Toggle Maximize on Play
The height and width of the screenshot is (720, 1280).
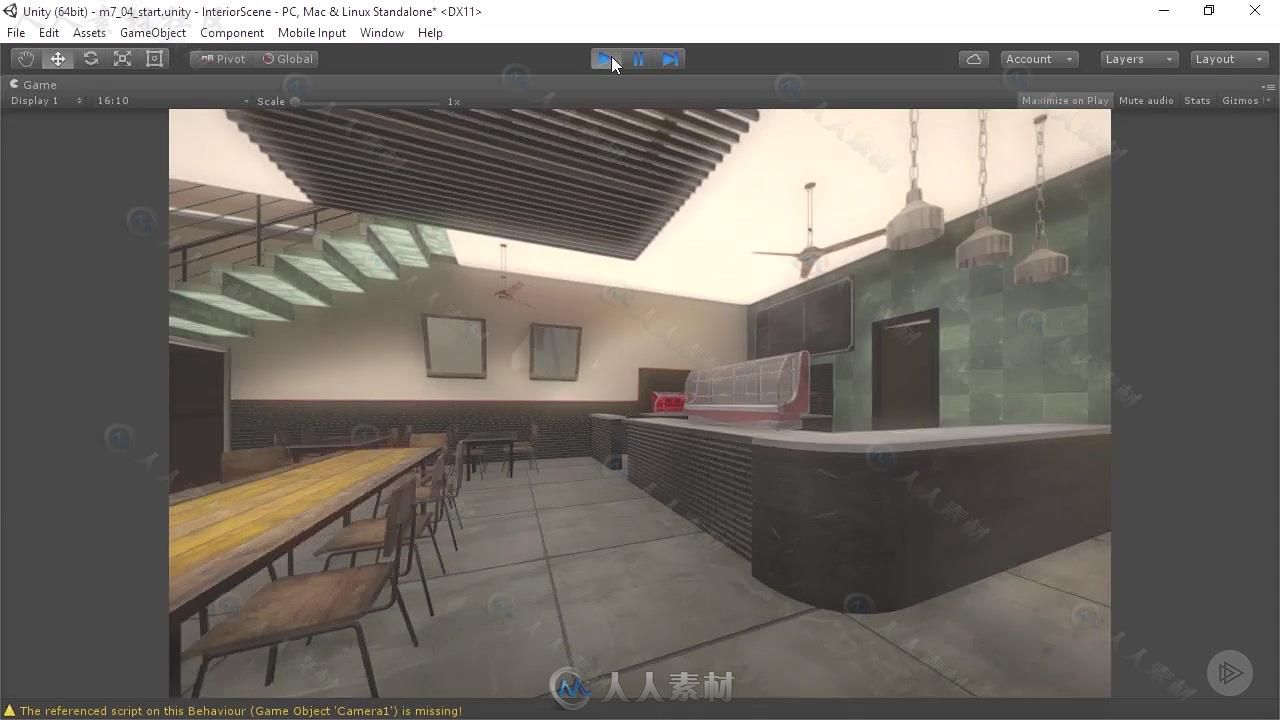pyautogui.click(x=1065, y=101)
